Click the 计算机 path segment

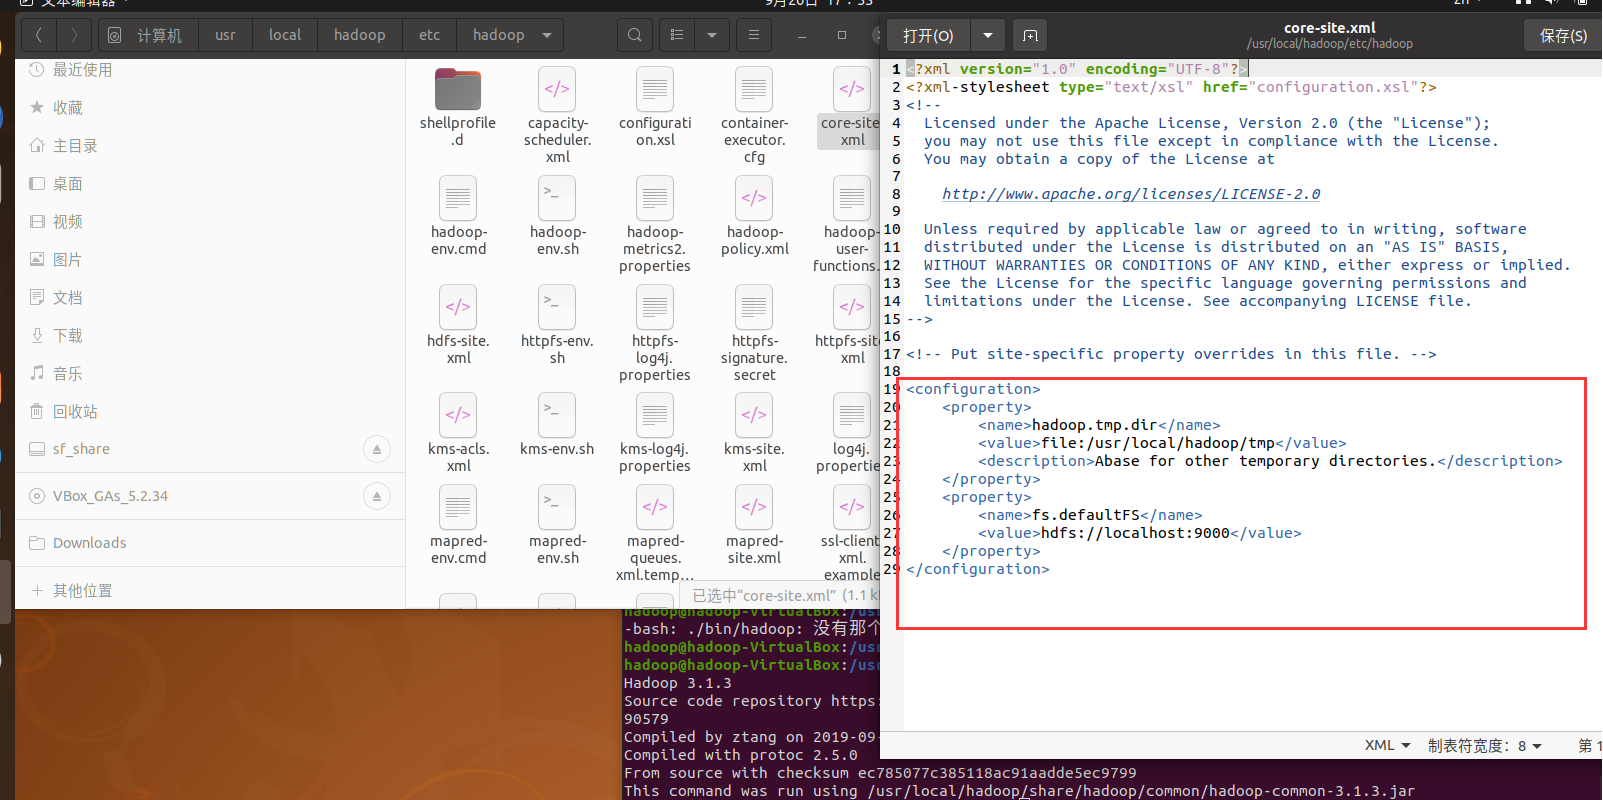pyautogui.click(x=145, y=35)
